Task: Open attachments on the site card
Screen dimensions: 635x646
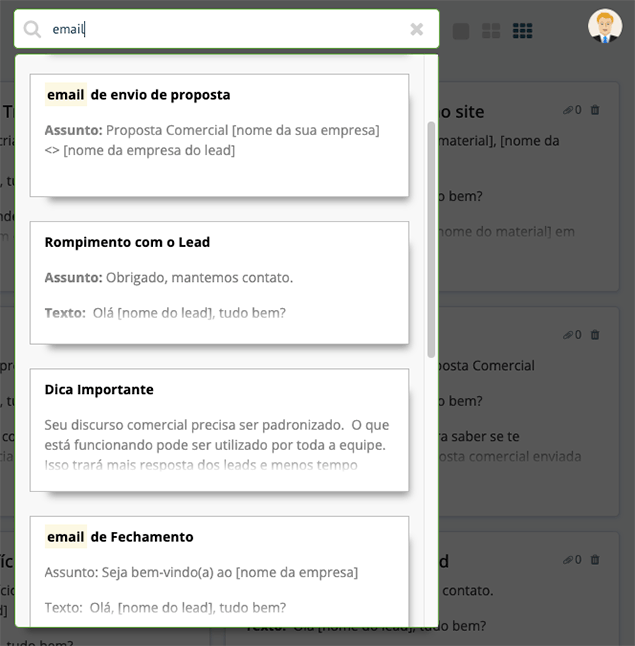Action: pyautogui.click(x=572, y=110)
